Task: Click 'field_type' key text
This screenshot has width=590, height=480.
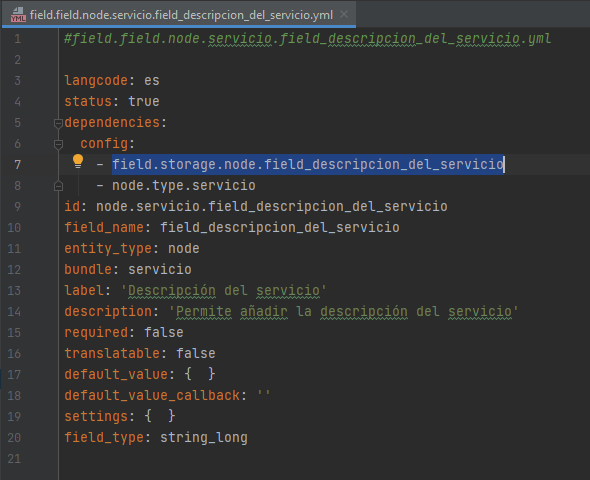Action: click(104, 437)
